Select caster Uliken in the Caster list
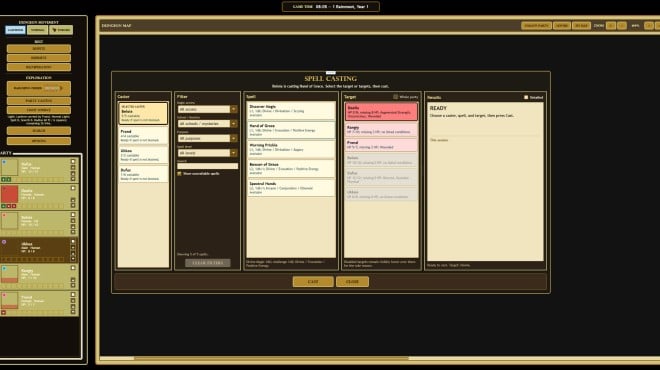Image resolution: width=660 pixels, height=370 pixels. 143,154
